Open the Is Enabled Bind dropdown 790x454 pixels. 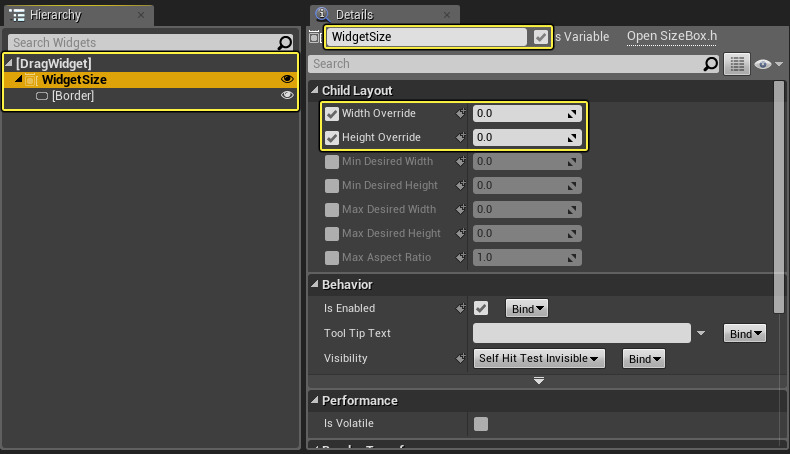[x=527, y=309]
